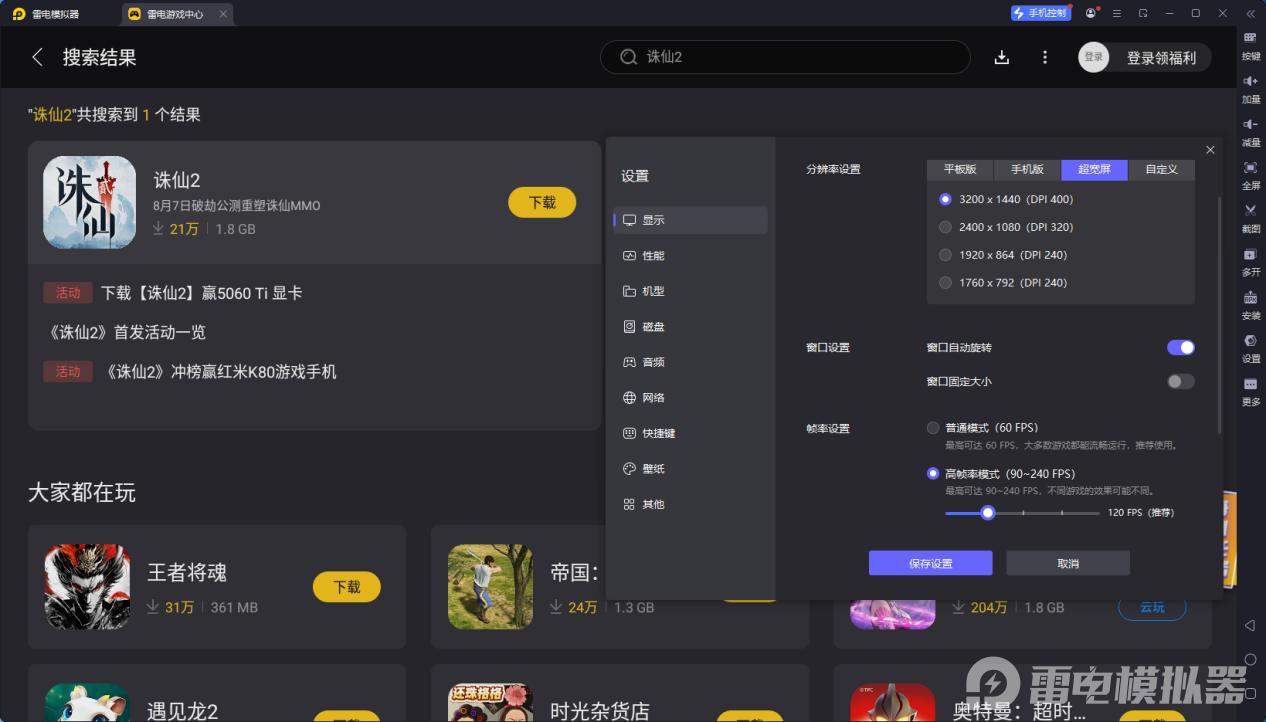The width and height of the screenshot is (1266, 722).
Task: Go back with the arrow beside 搜索结果
Action: click(x=37, y=57)
